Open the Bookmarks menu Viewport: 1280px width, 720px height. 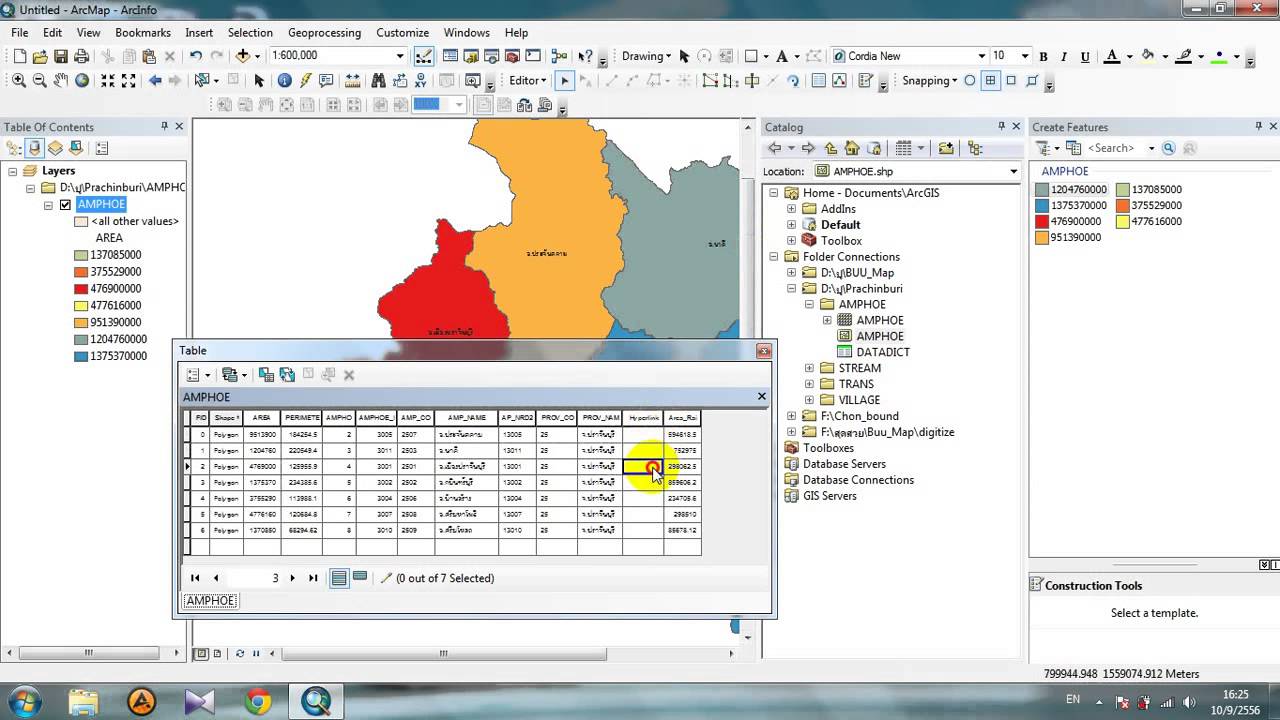[143, 32]
